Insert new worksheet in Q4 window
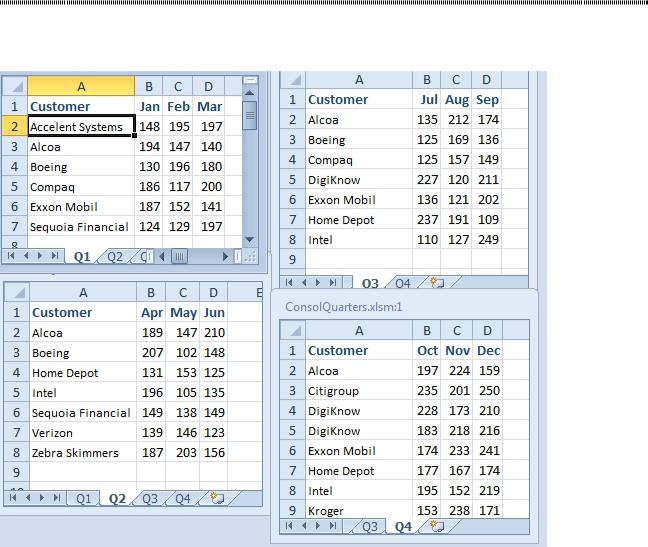The height and width of the screenshot is (547, 648). [436, 526]
